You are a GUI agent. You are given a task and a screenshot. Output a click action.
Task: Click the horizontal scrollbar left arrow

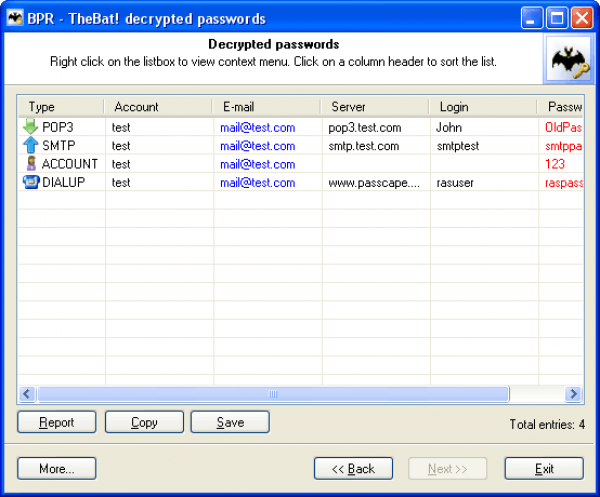[27, 394]
